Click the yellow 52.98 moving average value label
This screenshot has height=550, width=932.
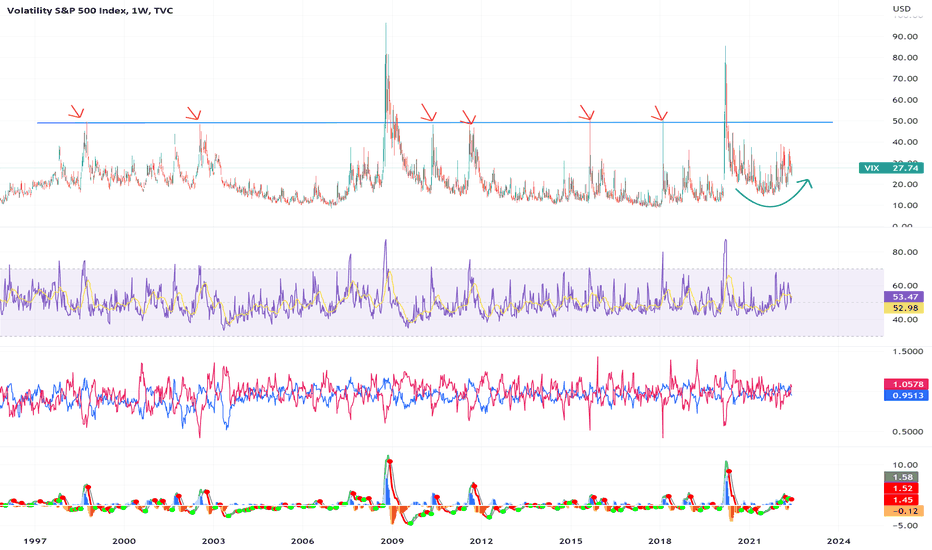pos(903,308)
